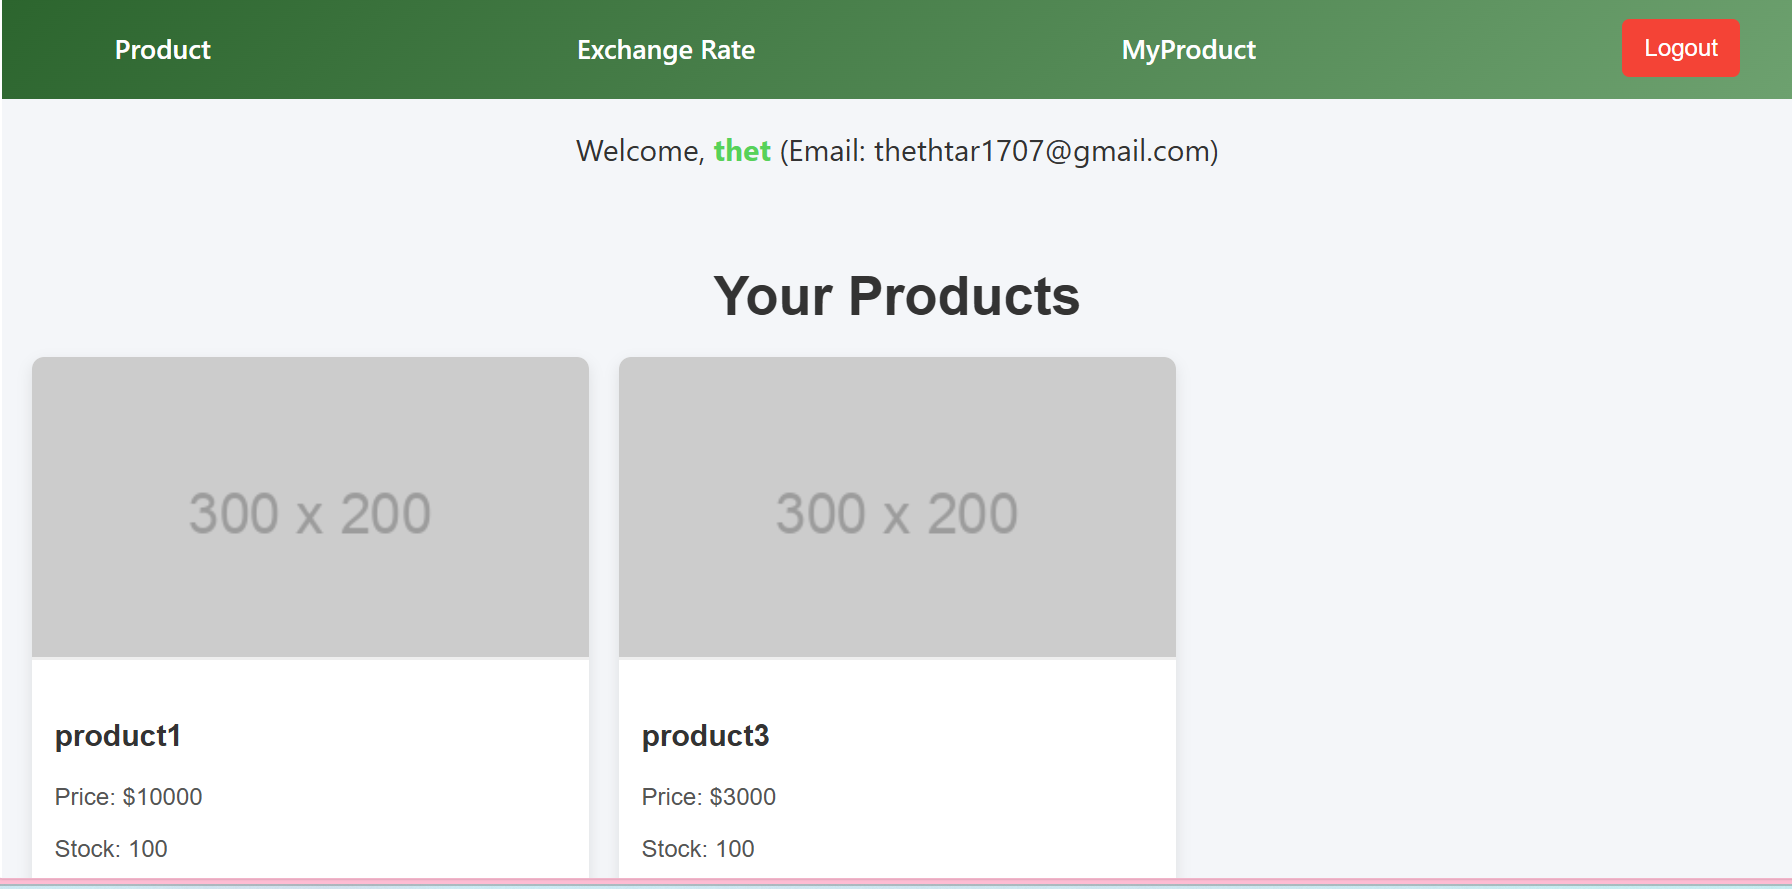
Task: Select the product3 title
Action: pyautogui.click(x=705, y=736)
